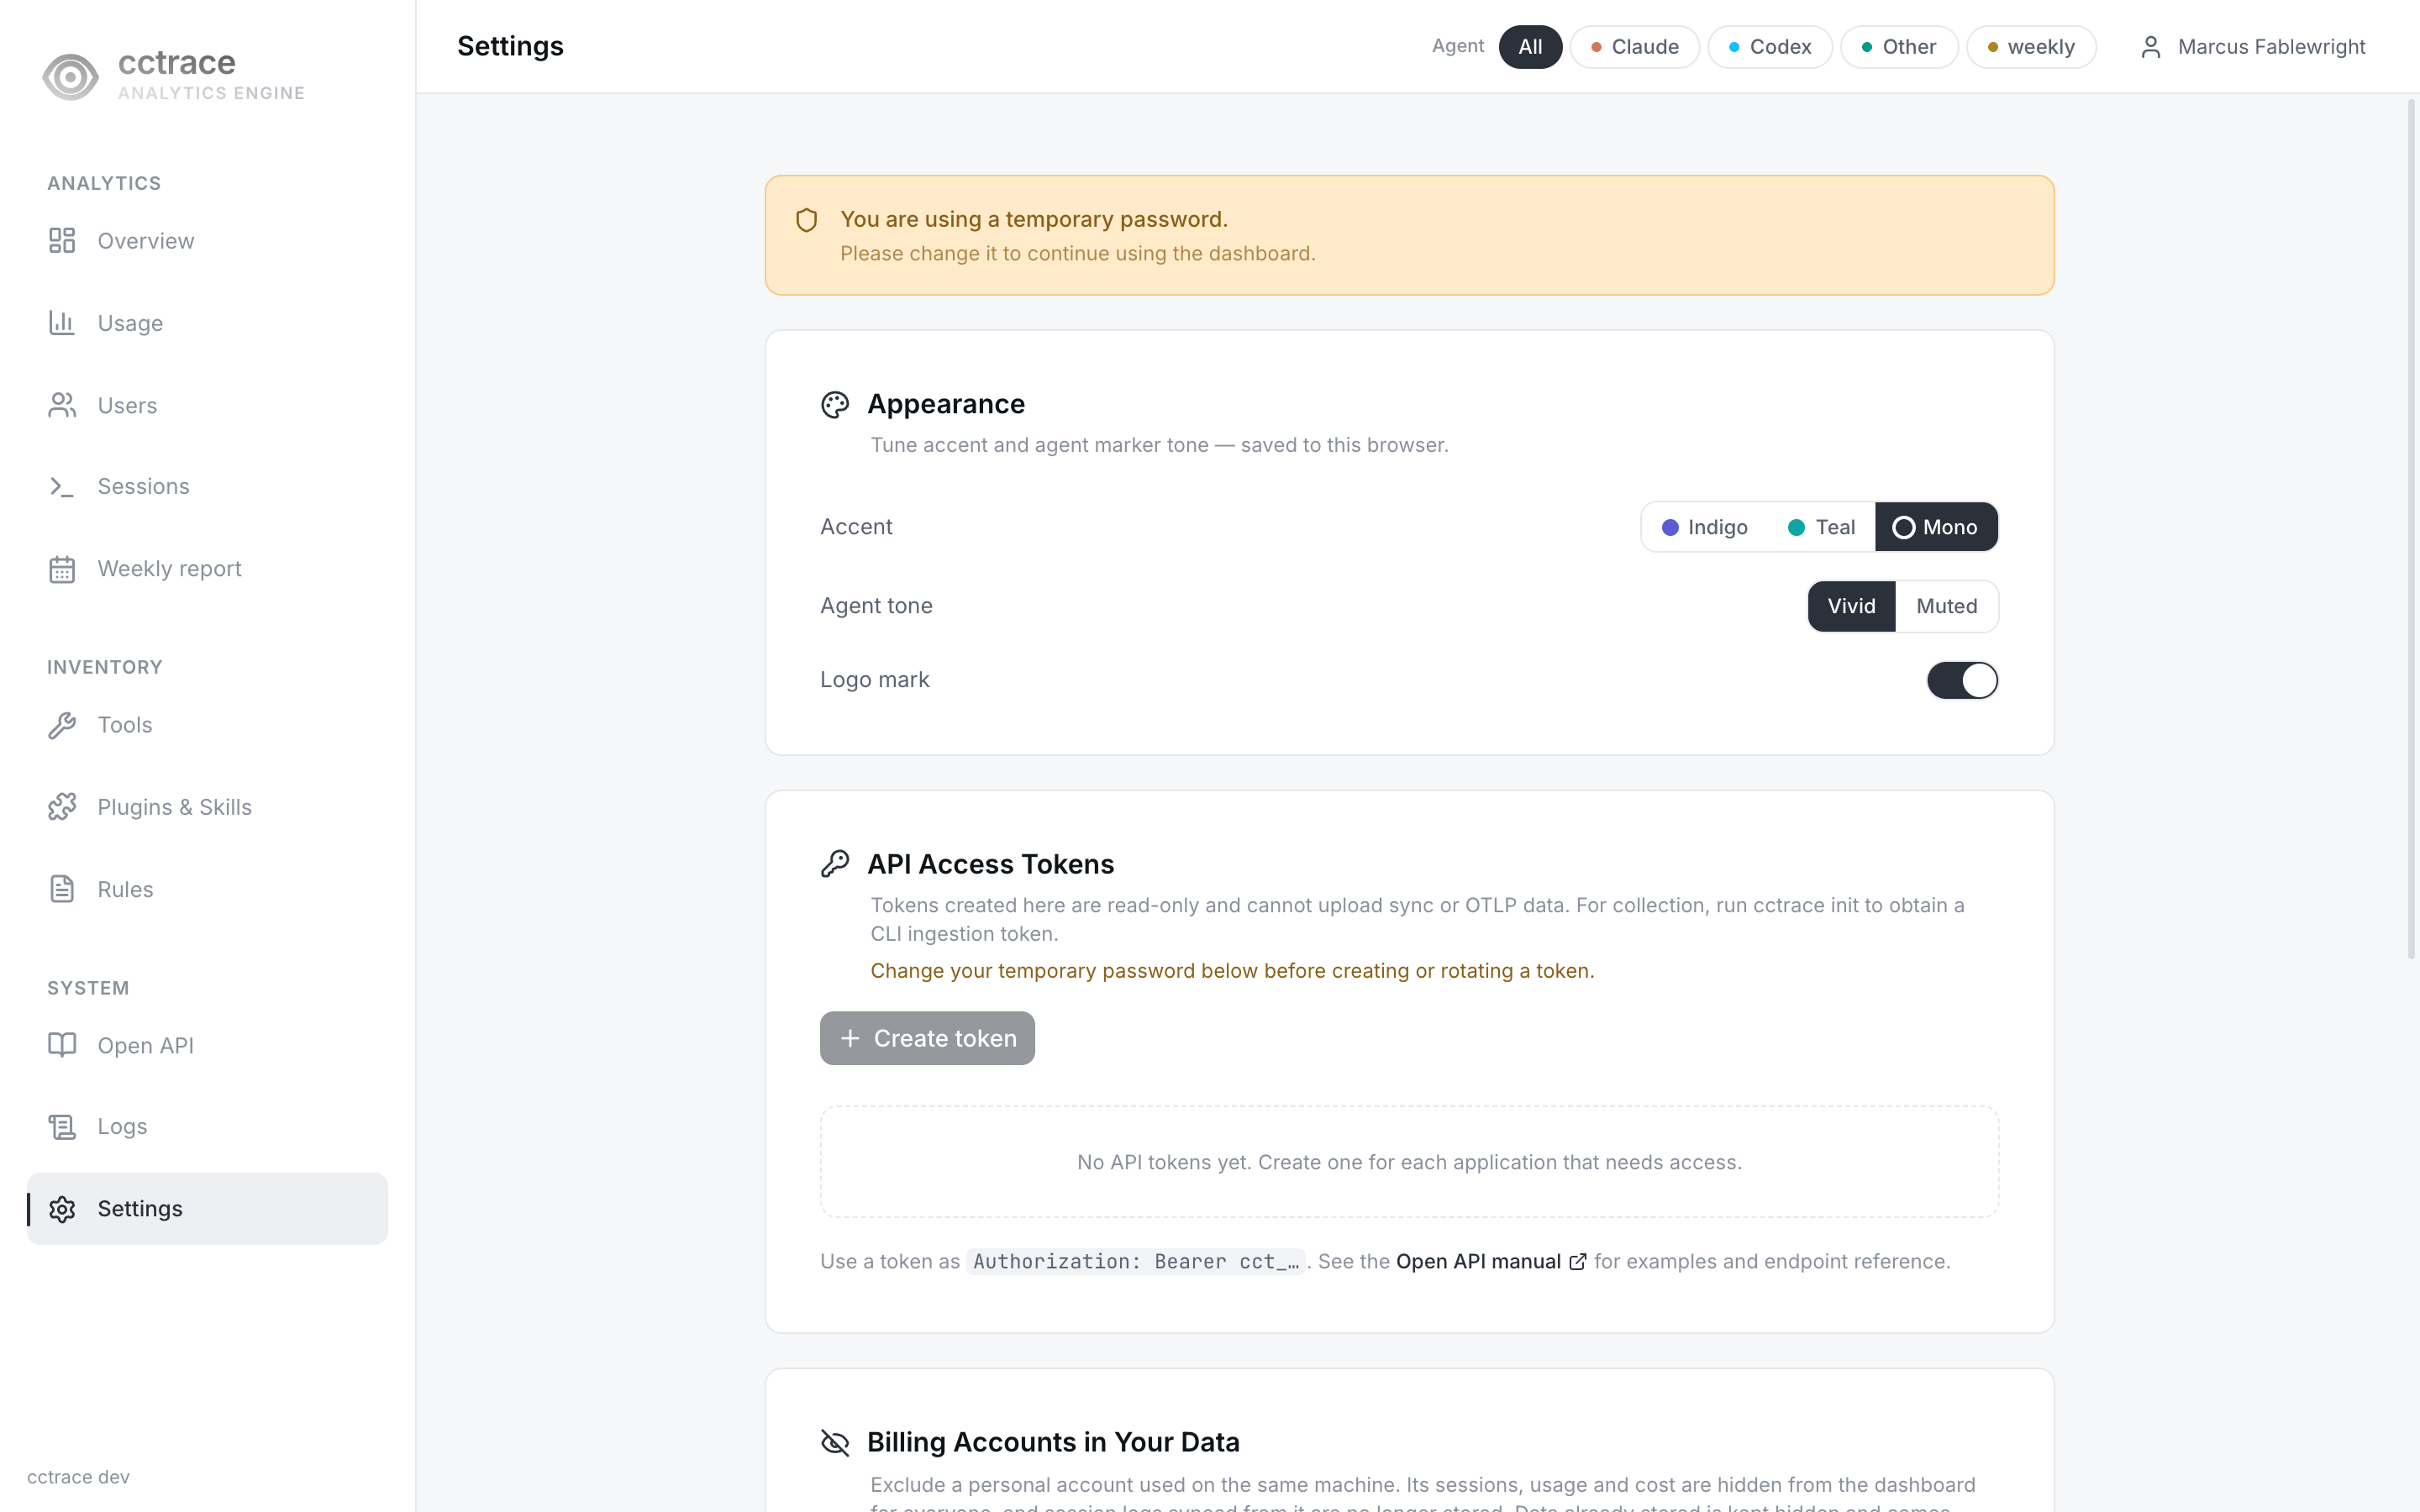Click the Appearance palette icon
This screenshot has height=1512, width=2420.
click(835, 404)
